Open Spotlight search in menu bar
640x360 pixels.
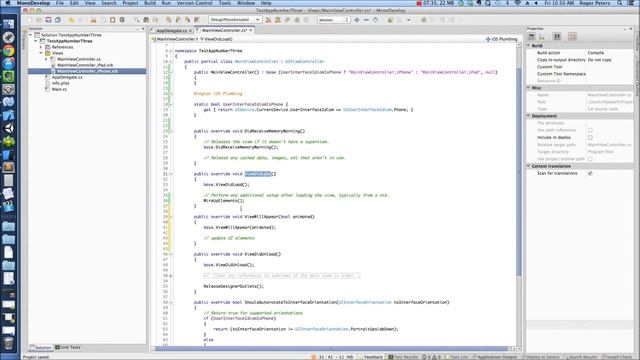coord(620,3)
